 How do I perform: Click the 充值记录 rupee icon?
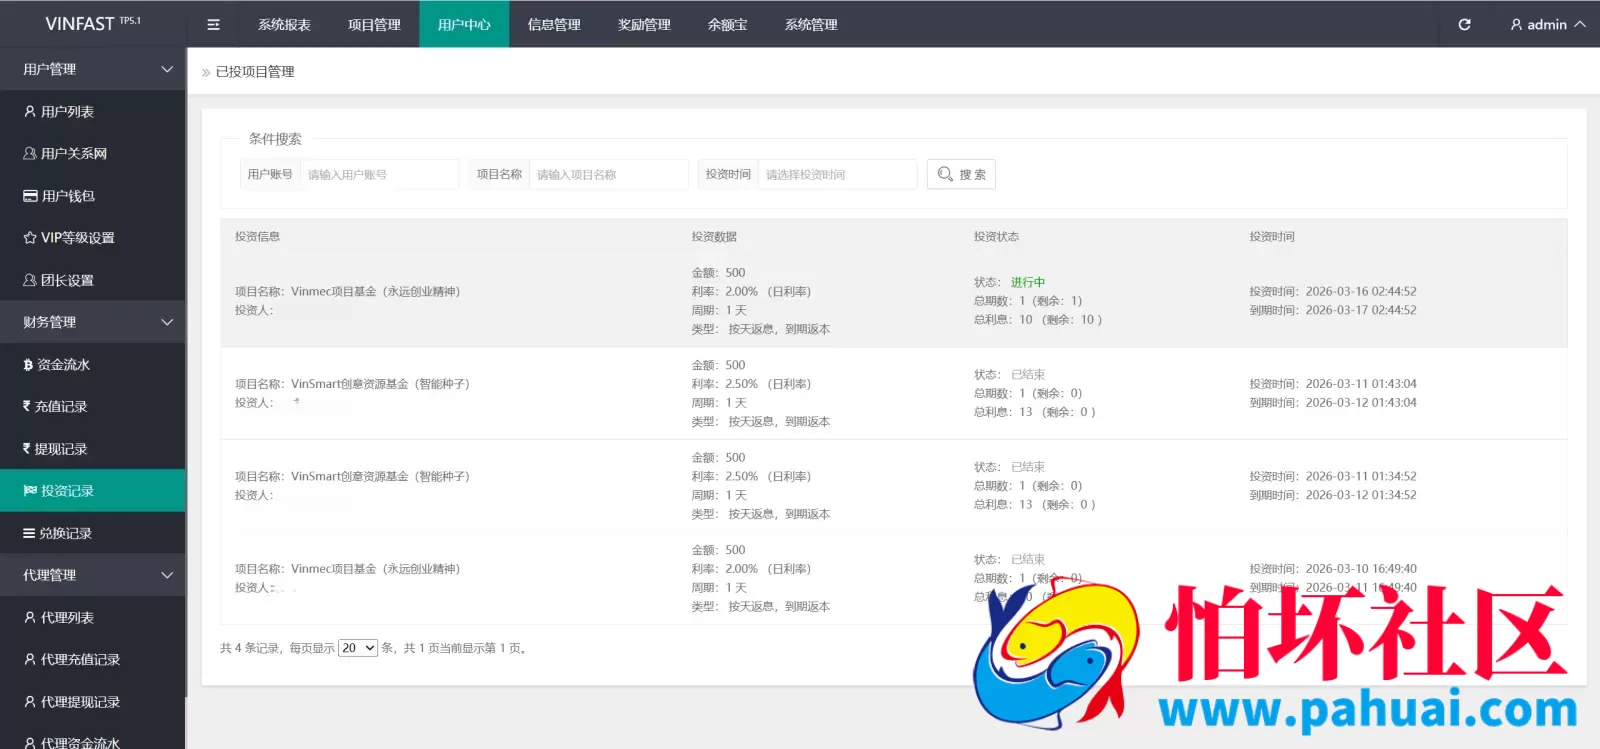point(27,406)
